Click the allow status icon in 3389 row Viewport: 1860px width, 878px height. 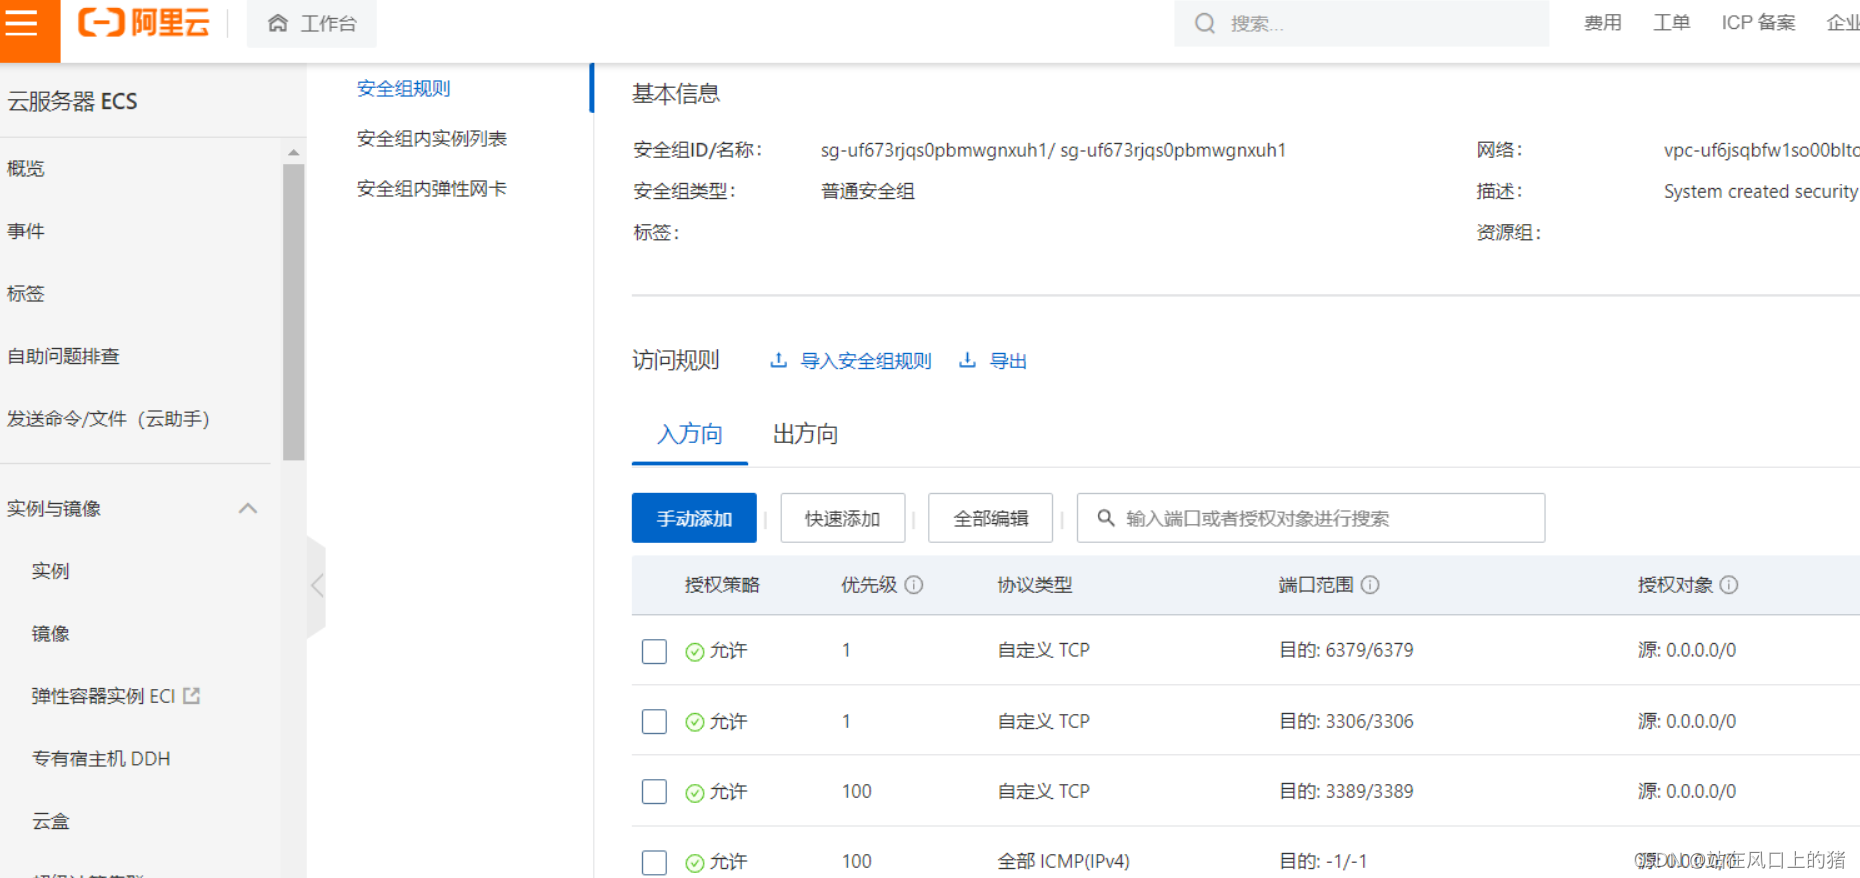pos(694,793)
